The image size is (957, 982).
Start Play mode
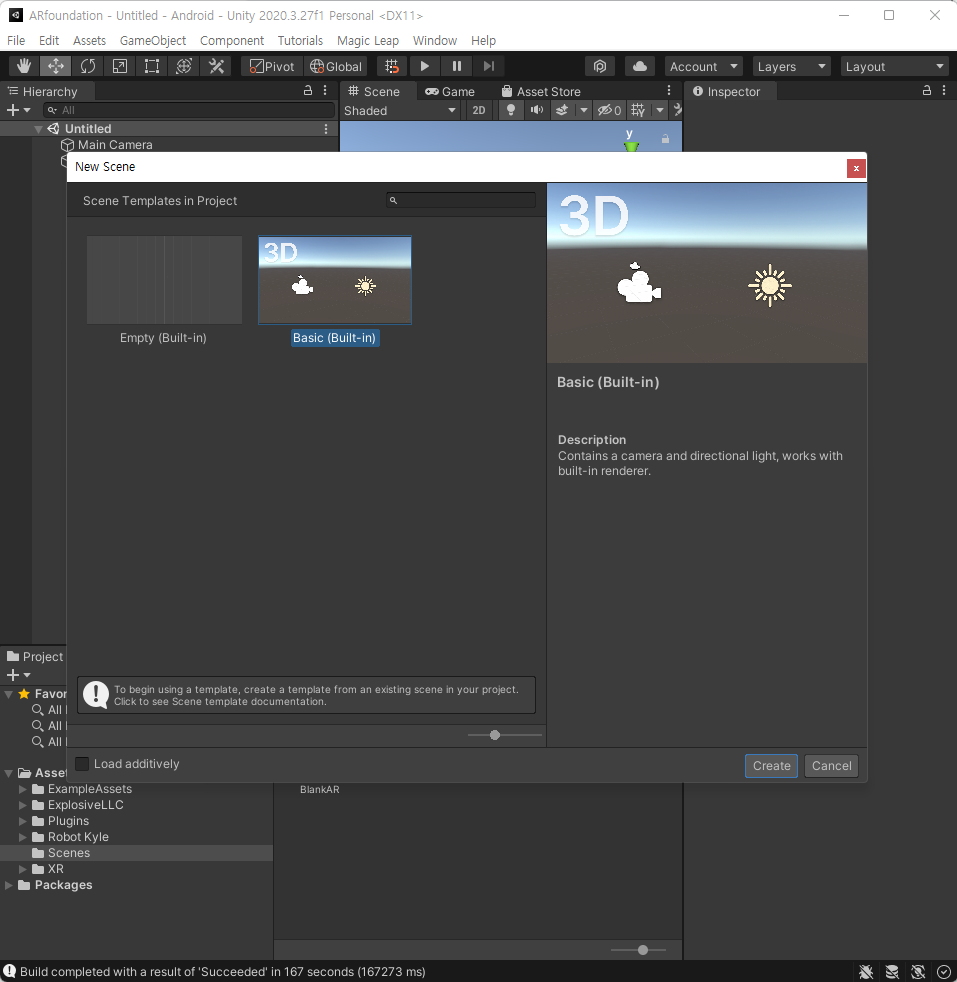click(425, 66)
